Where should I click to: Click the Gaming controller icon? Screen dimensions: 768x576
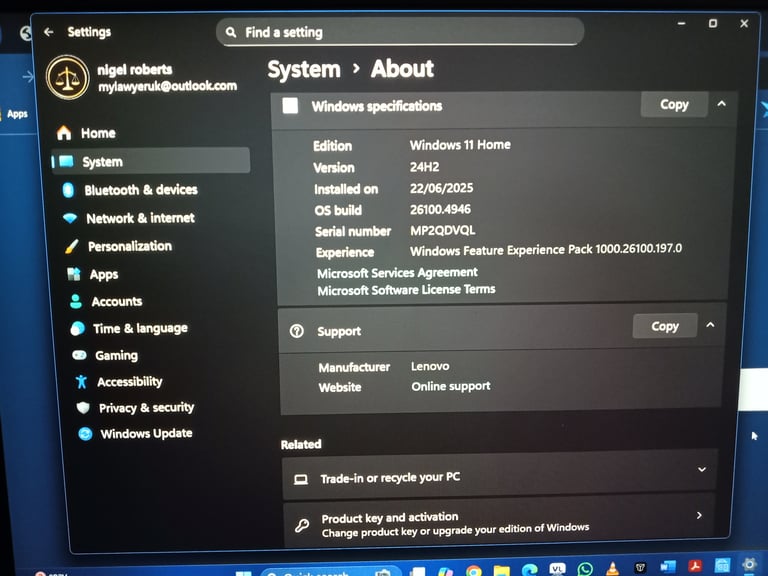coord(79,355)
